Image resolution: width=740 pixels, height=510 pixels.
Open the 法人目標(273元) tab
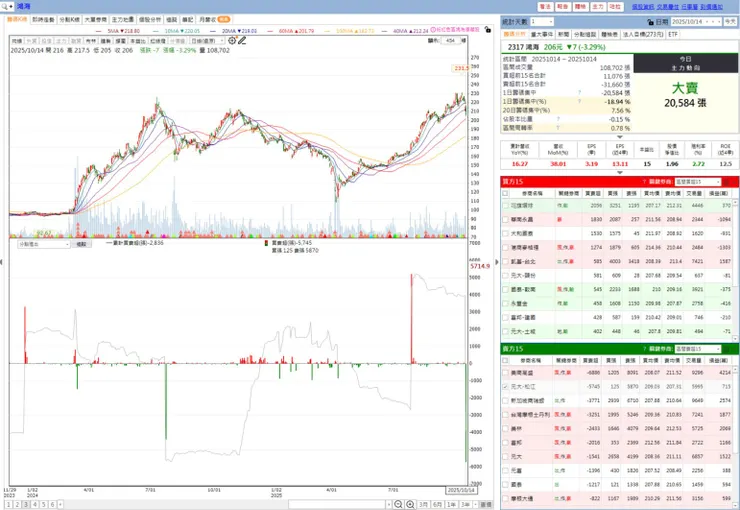[643, 34]
